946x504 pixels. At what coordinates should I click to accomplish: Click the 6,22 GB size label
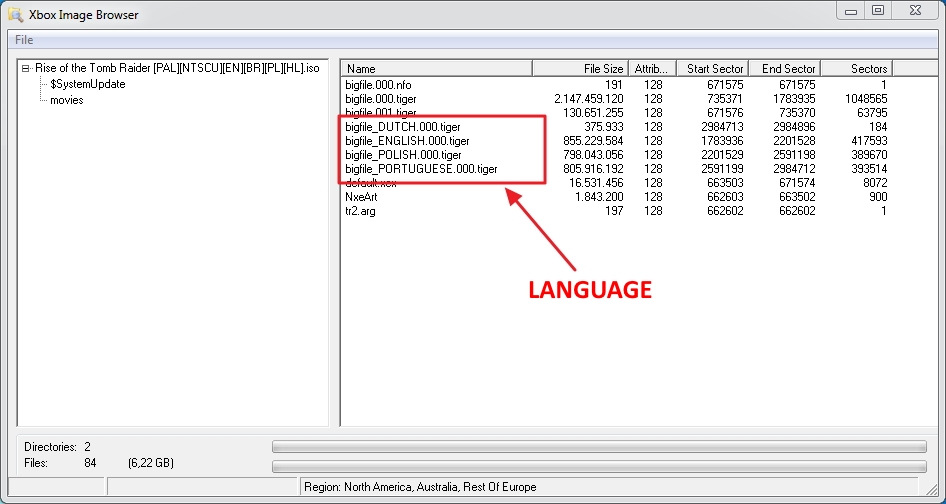pos(151,464)
